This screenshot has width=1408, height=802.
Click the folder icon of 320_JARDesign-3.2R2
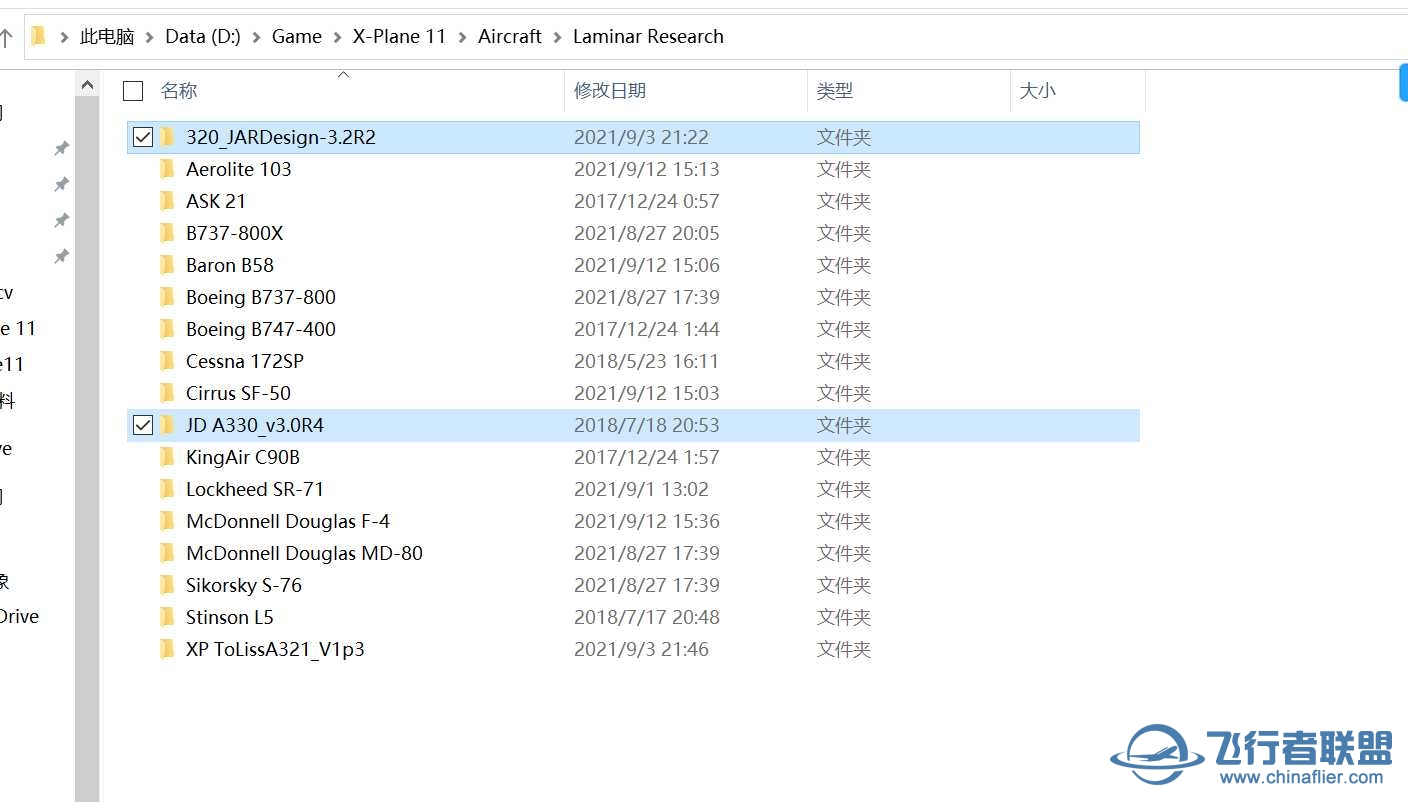(168, 137)
